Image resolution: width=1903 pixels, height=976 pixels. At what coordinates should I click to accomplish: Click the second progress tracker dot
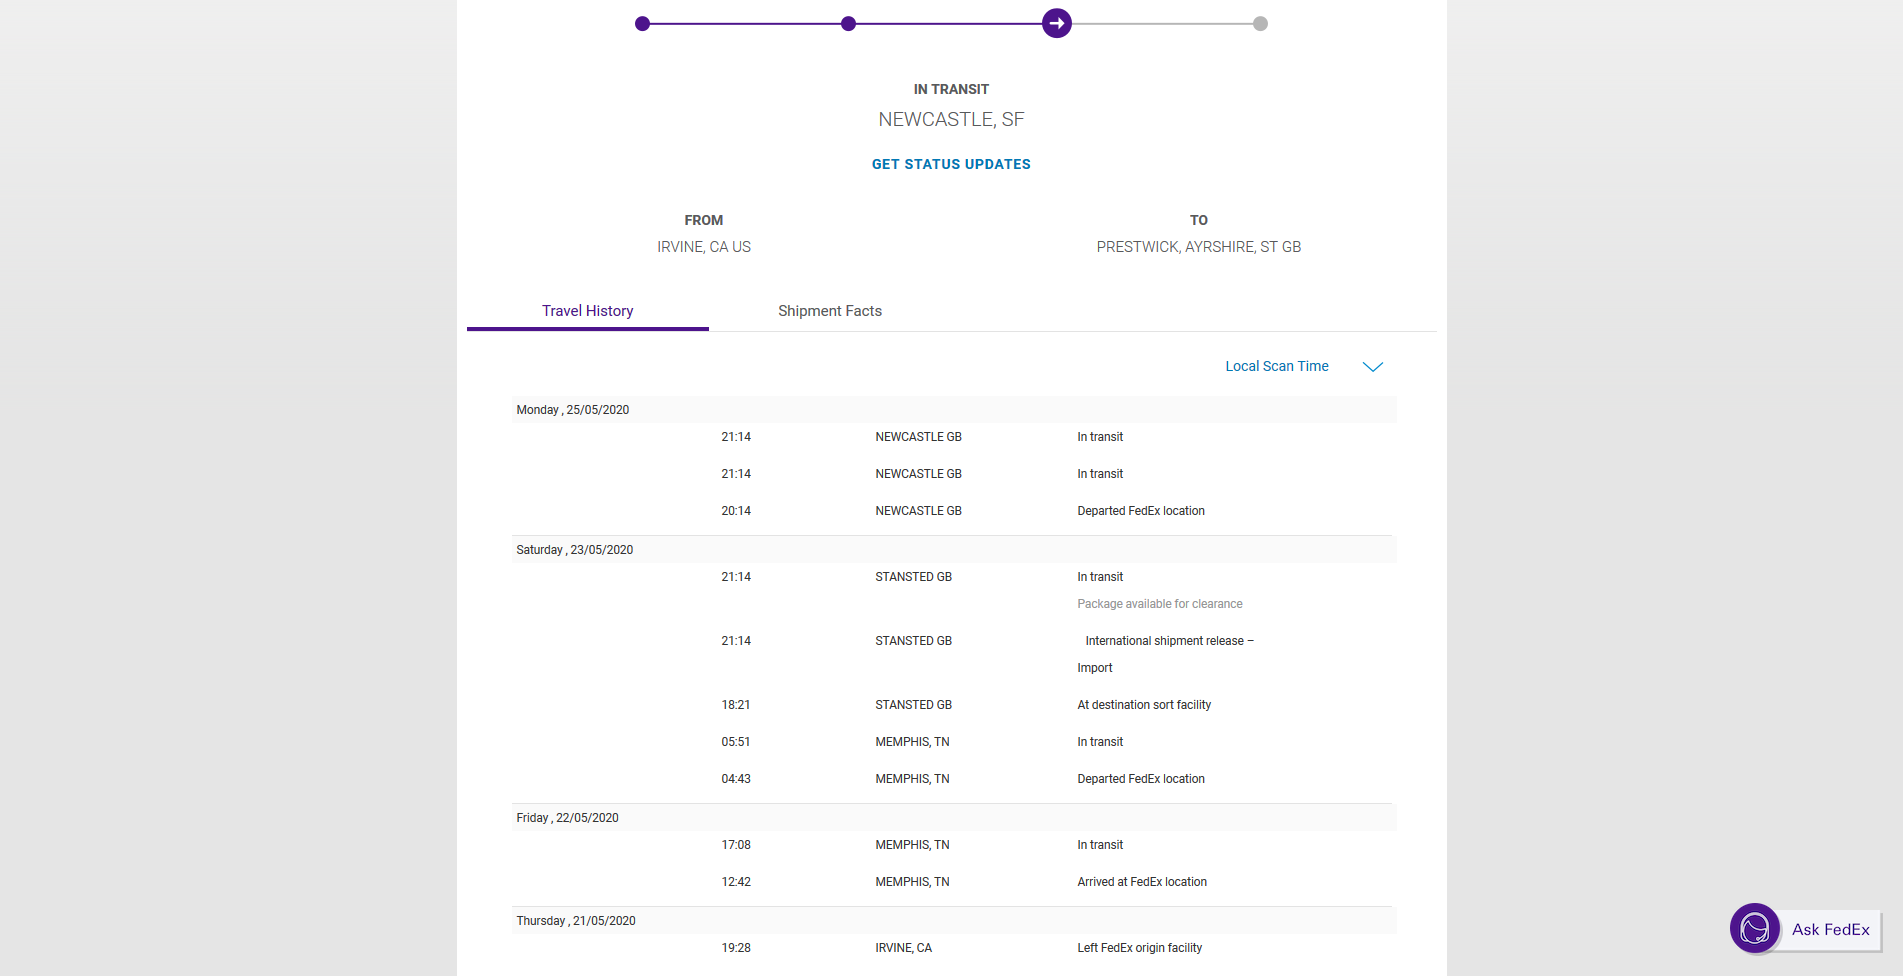[848, 23]
